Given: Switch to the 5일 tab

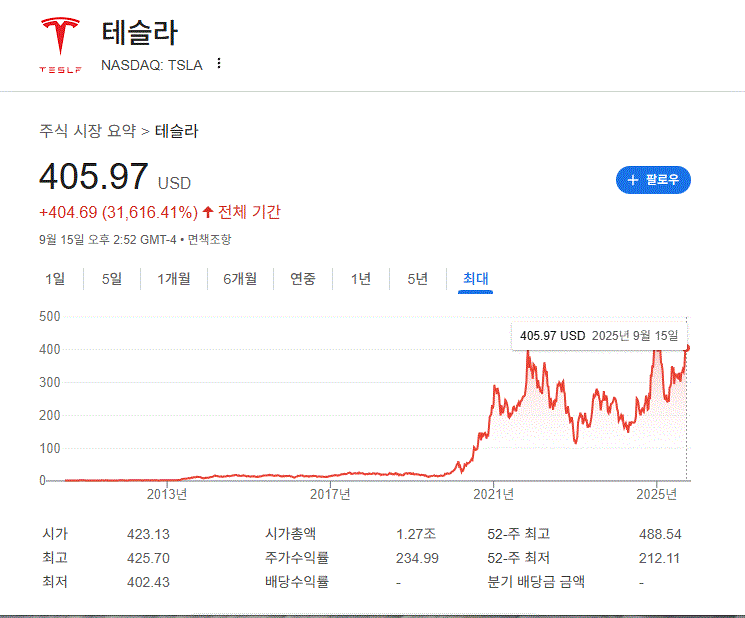Looking at the screenshot, I should tap(112, 279).
